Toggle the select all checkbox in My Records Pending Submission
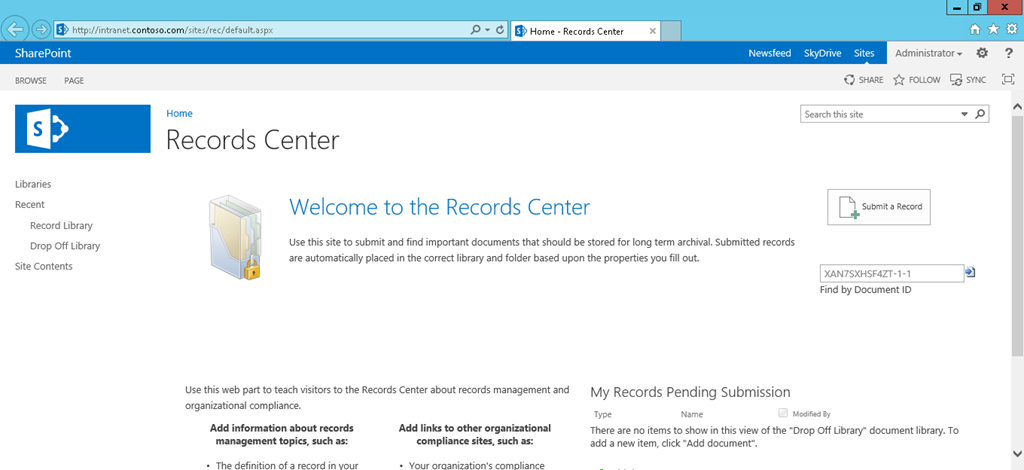 (x=782, y=412)
